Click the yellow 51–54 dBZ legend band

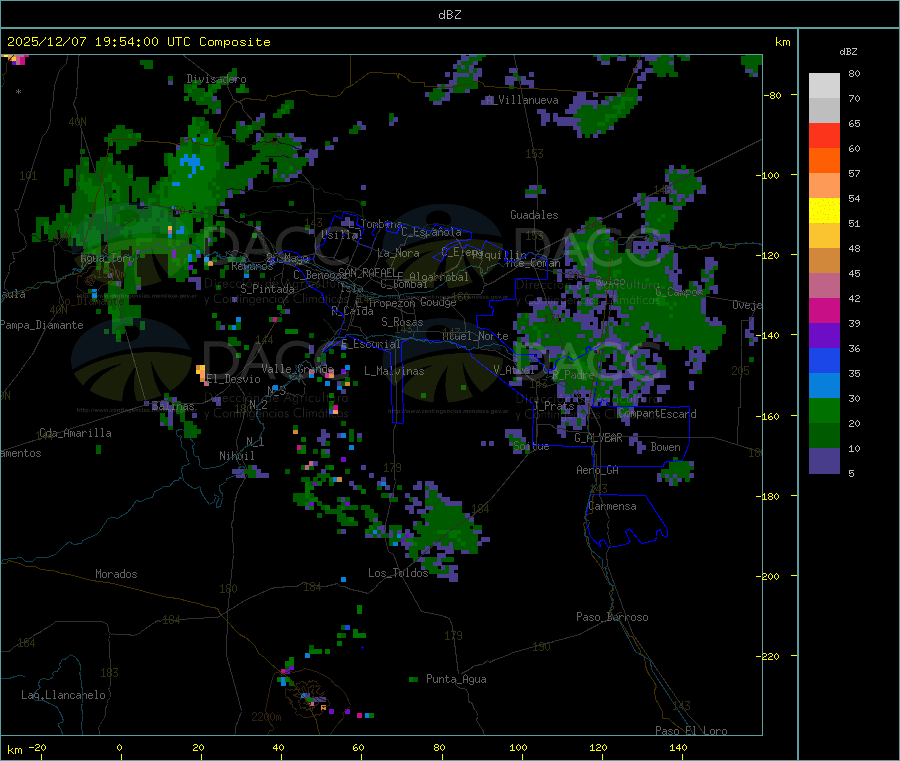click(x=824, y=211)
